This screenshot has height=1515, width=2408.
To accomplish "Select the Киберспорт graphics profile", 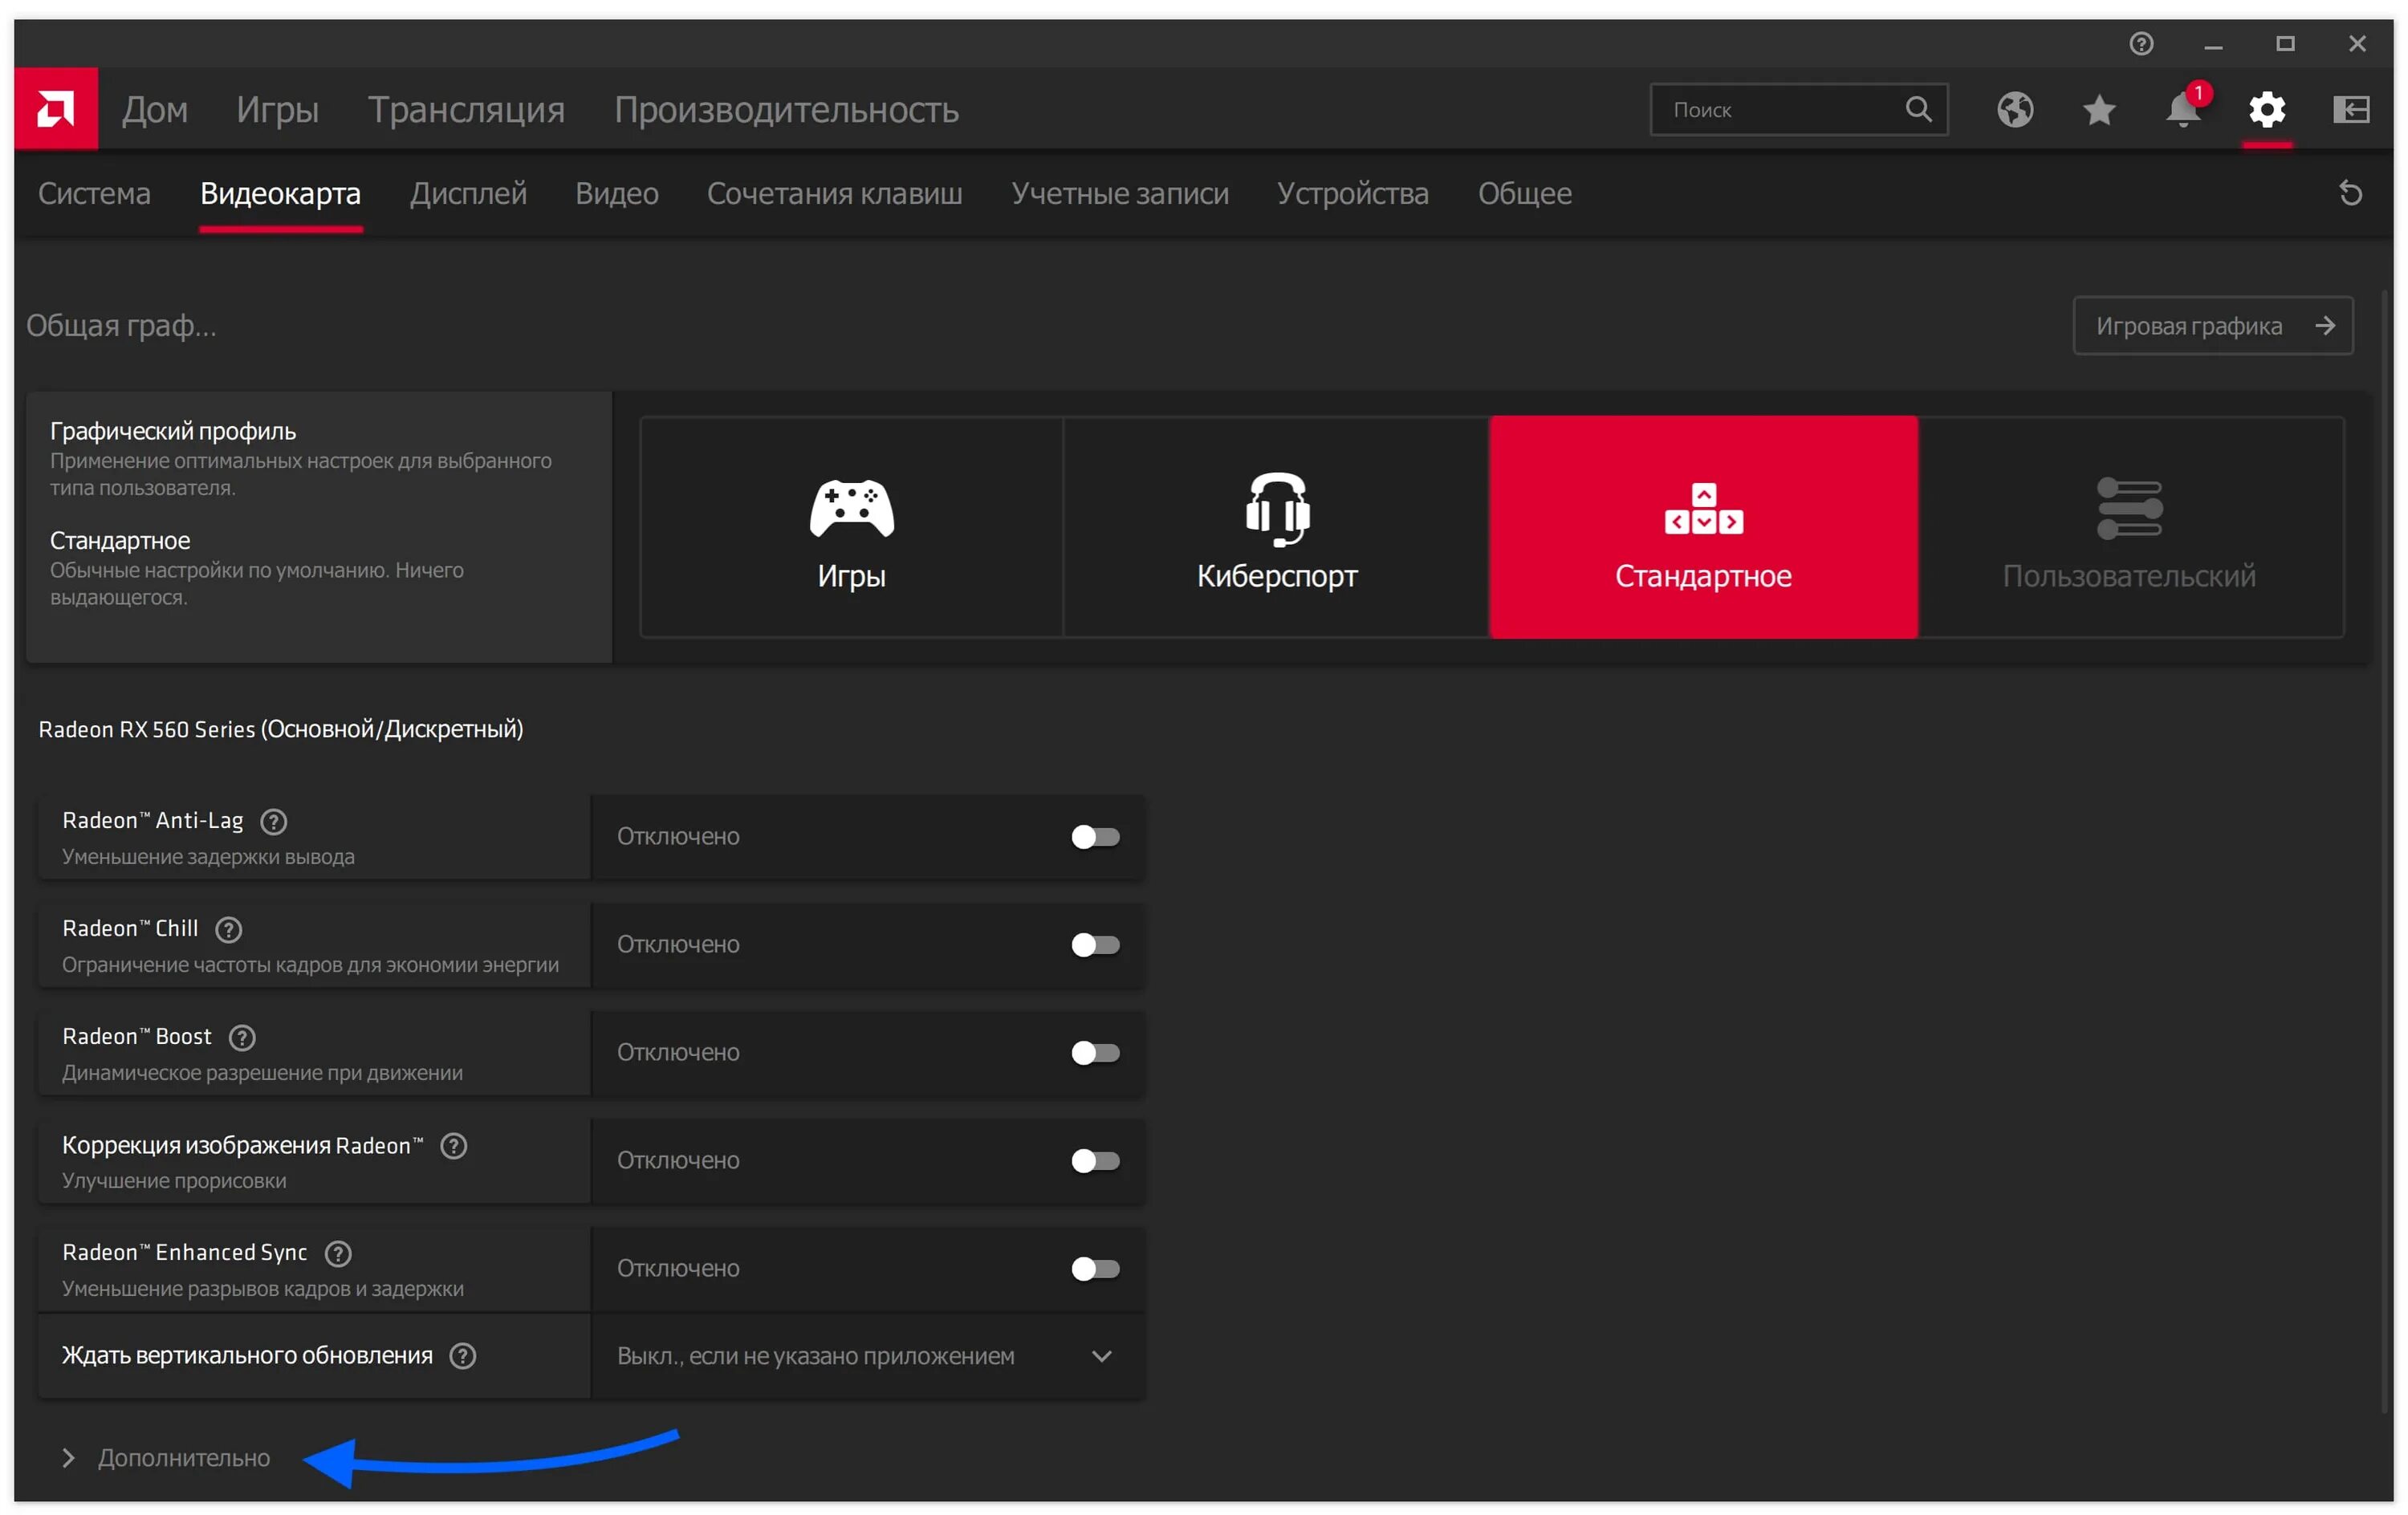I will tap(1277, 527).
